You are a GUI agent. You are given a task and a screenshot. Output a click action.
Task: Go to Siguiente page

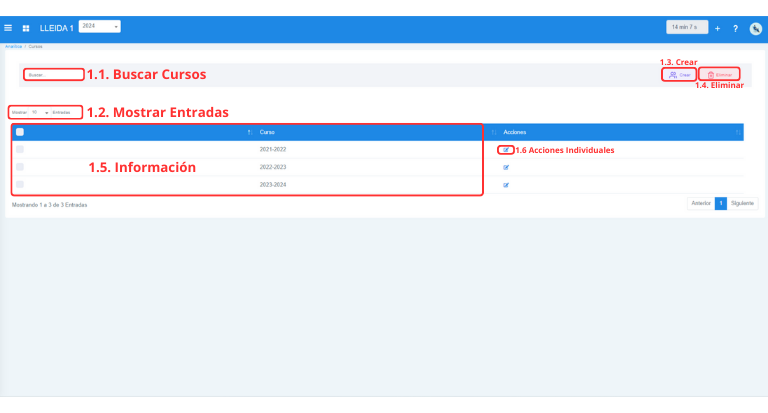tap(742, 203)
